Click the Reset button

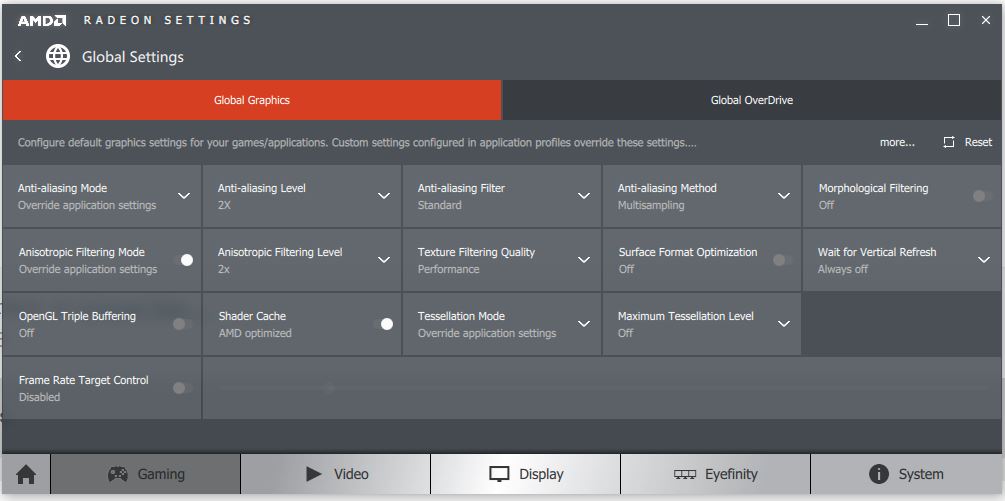[967, 142]
